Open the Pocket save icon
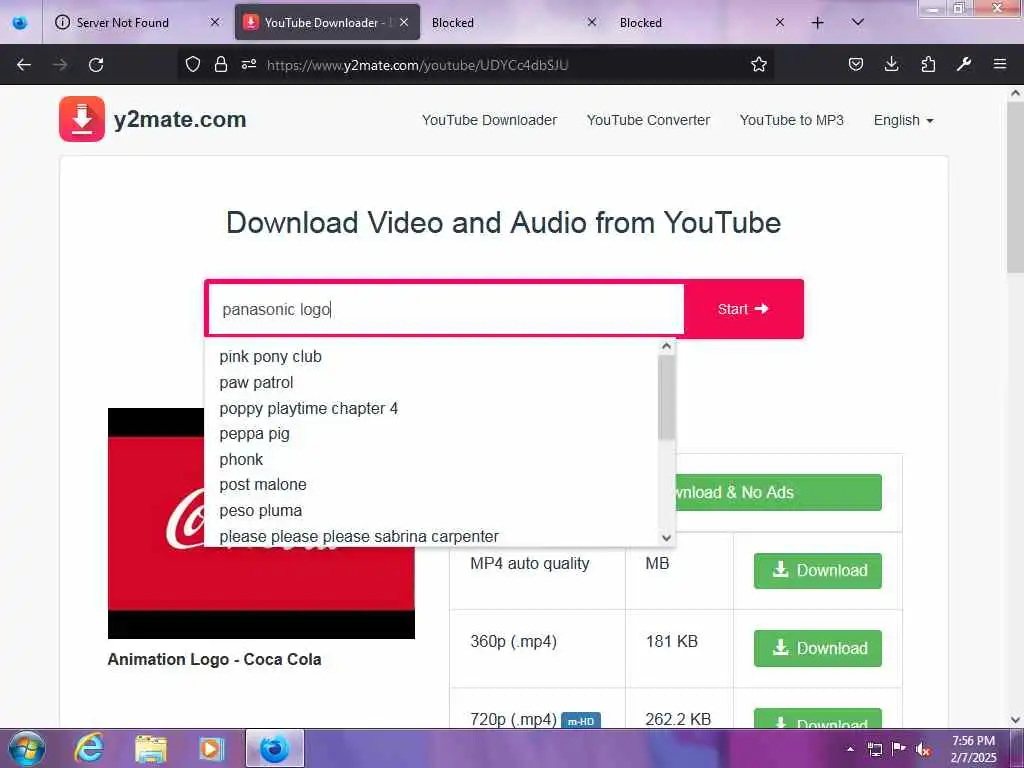This screenshot has width=1024, height=768. [x=856, y=64]
